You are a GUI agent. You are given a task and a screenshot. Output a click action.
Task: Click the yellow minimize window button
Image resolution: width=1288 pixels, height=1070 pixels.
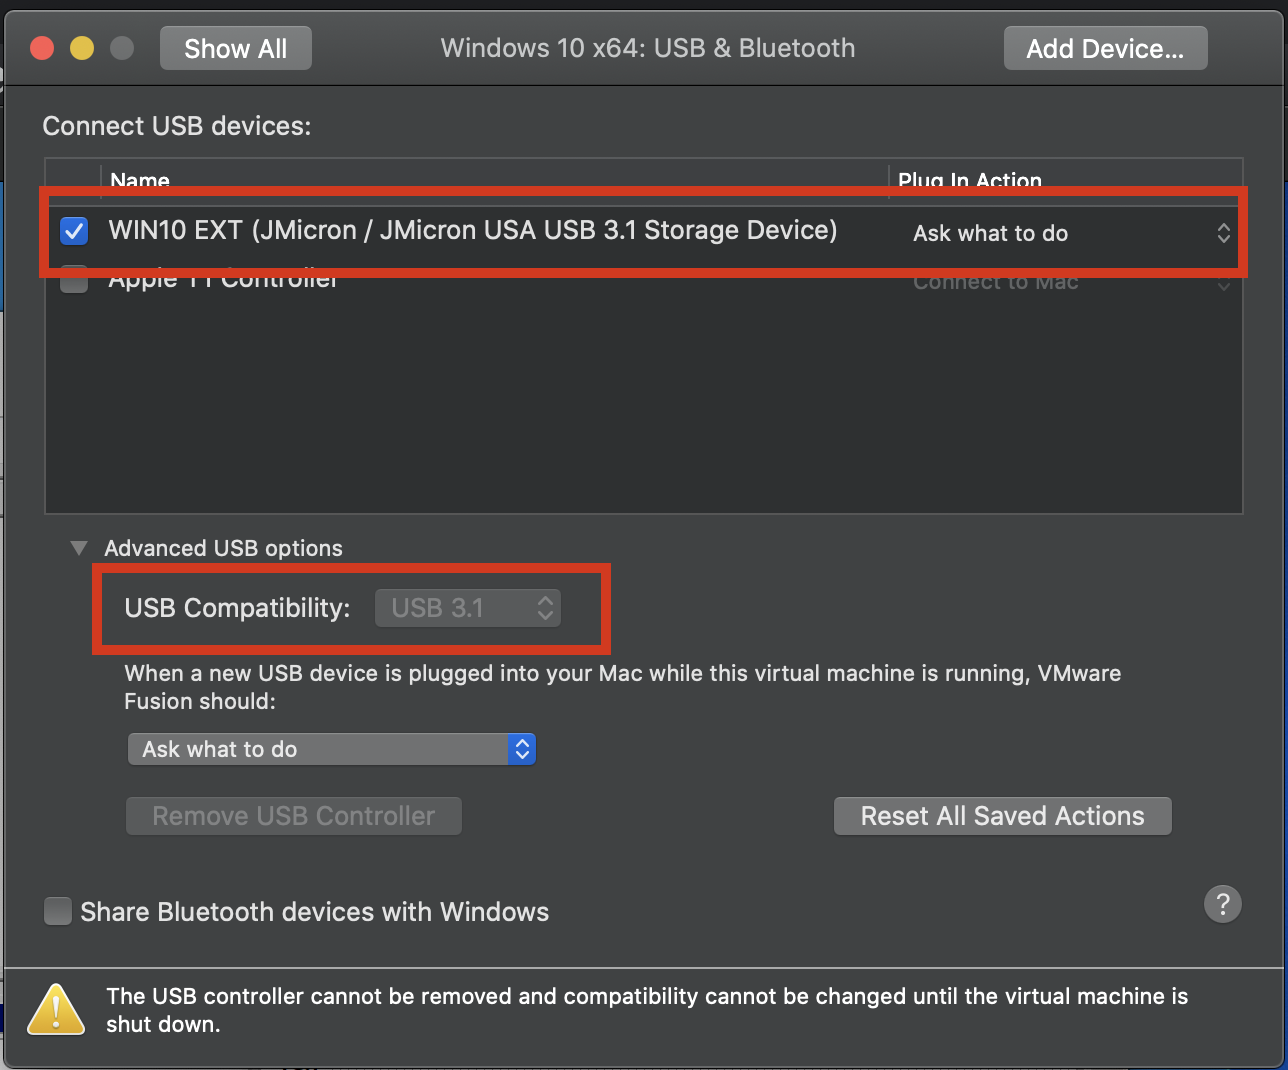tap(82, 48)
